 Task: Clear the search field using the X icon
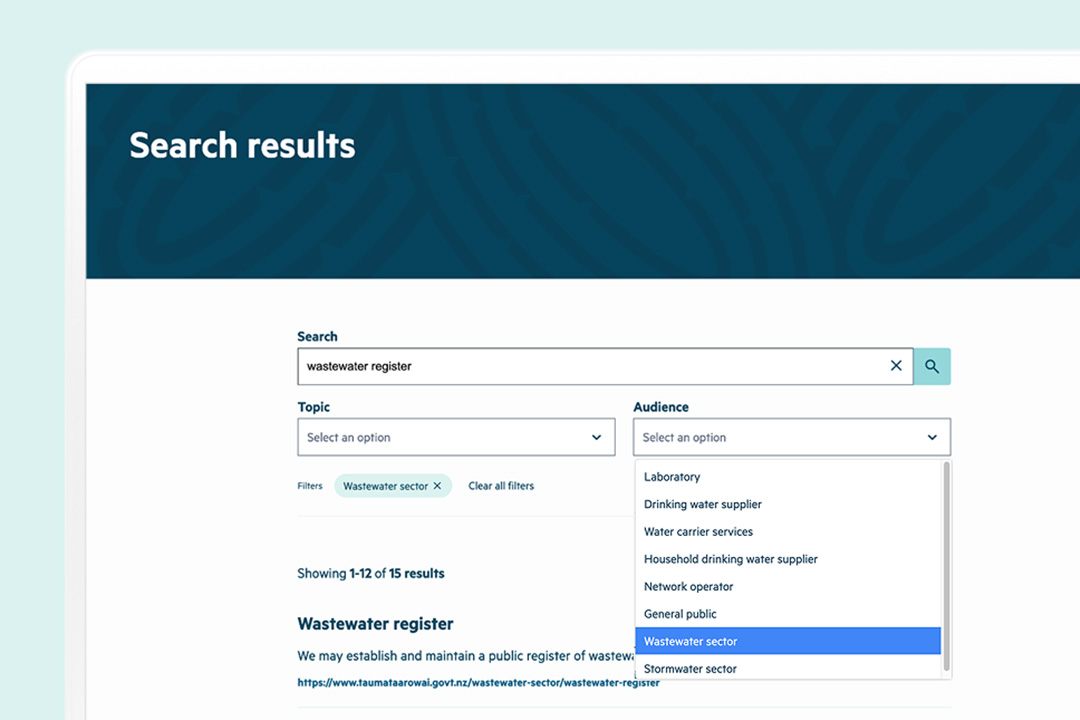(x=896, y=366)
